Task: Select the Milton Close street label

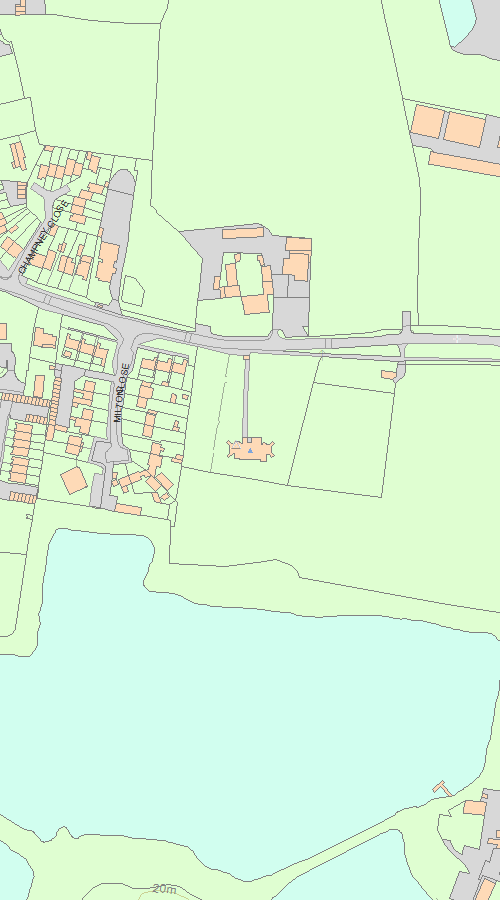Action: (x=118, y=392)
